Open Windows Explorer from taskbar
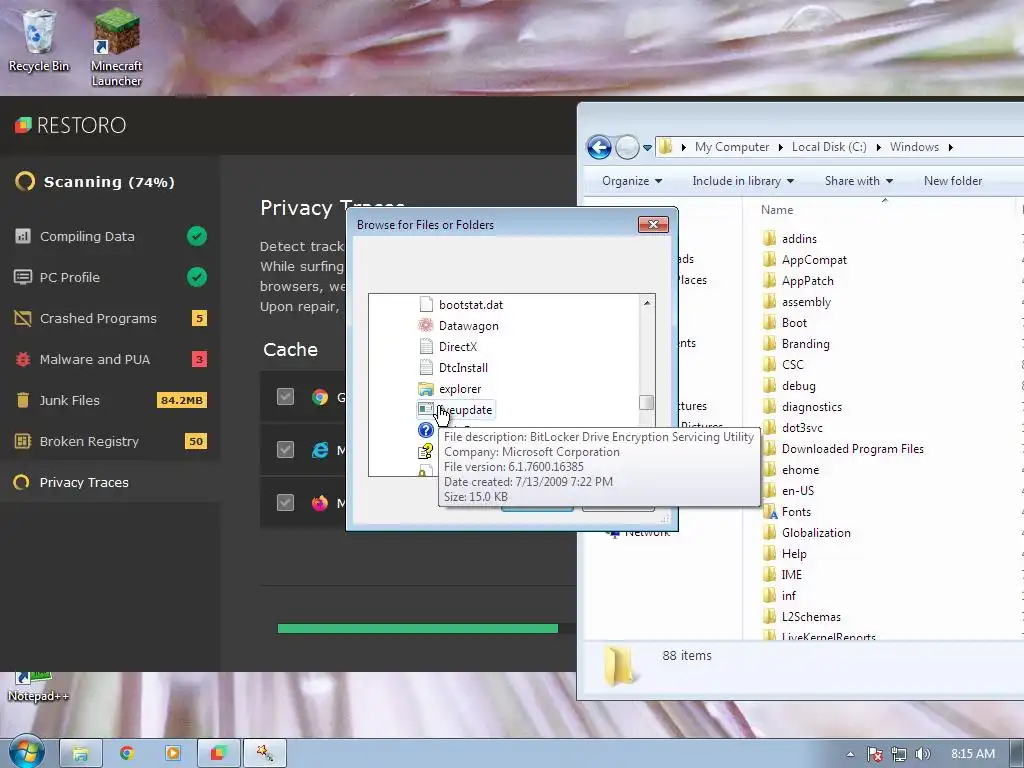Image resolution: width=1024 pixels, height=768 pixels. [x=81, y=754]
